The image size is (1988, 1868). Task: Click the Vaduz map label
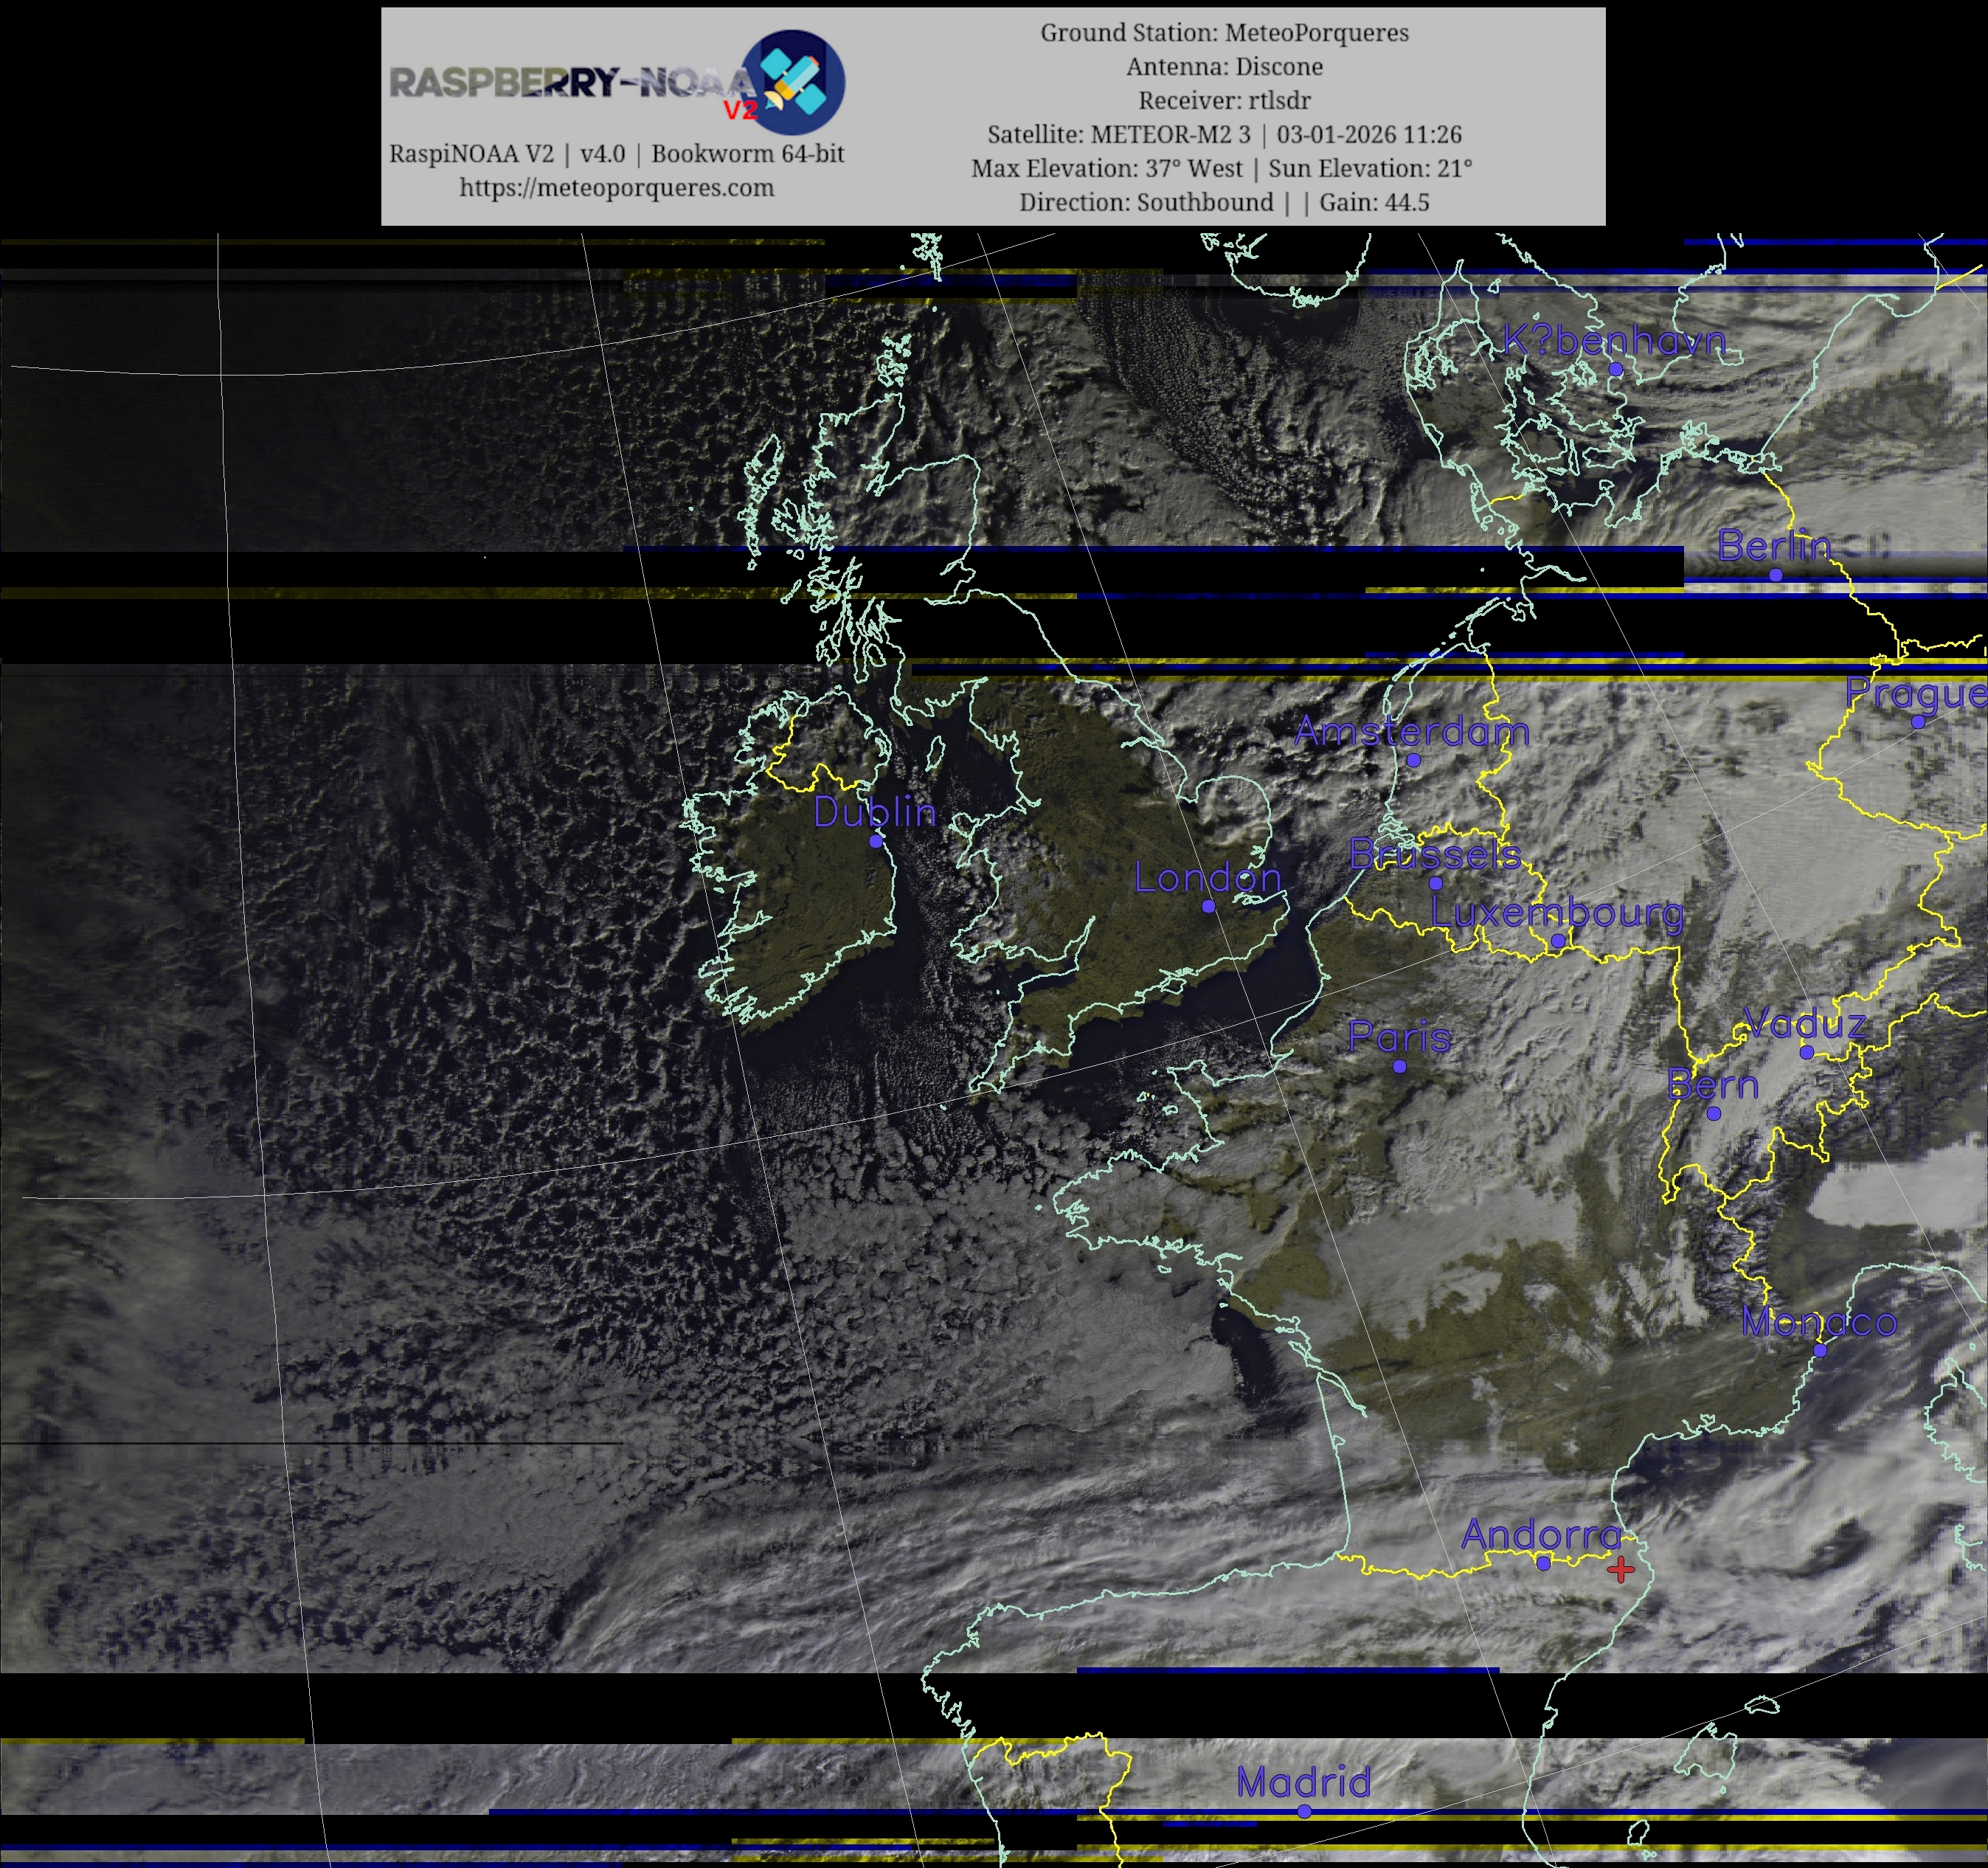[x=1804, y=1024]
